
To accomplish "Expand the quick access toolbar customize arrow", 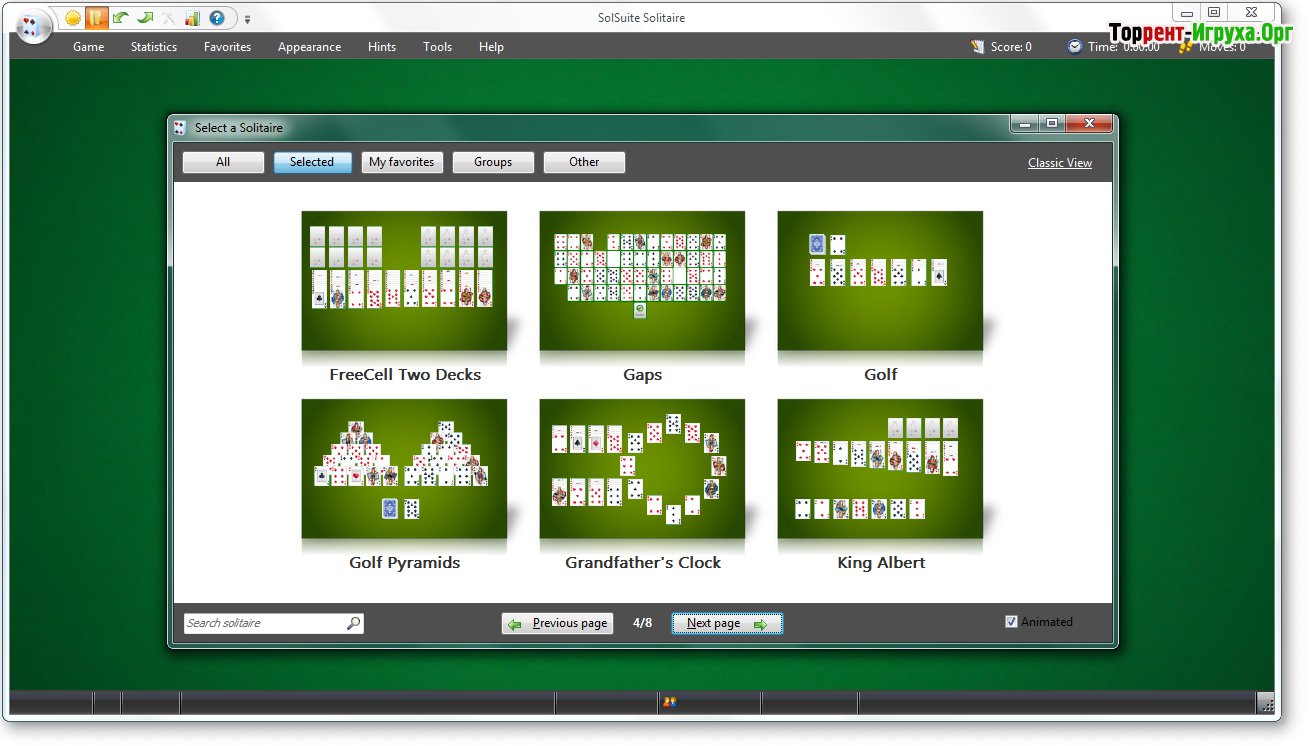I will pos(248,19).
